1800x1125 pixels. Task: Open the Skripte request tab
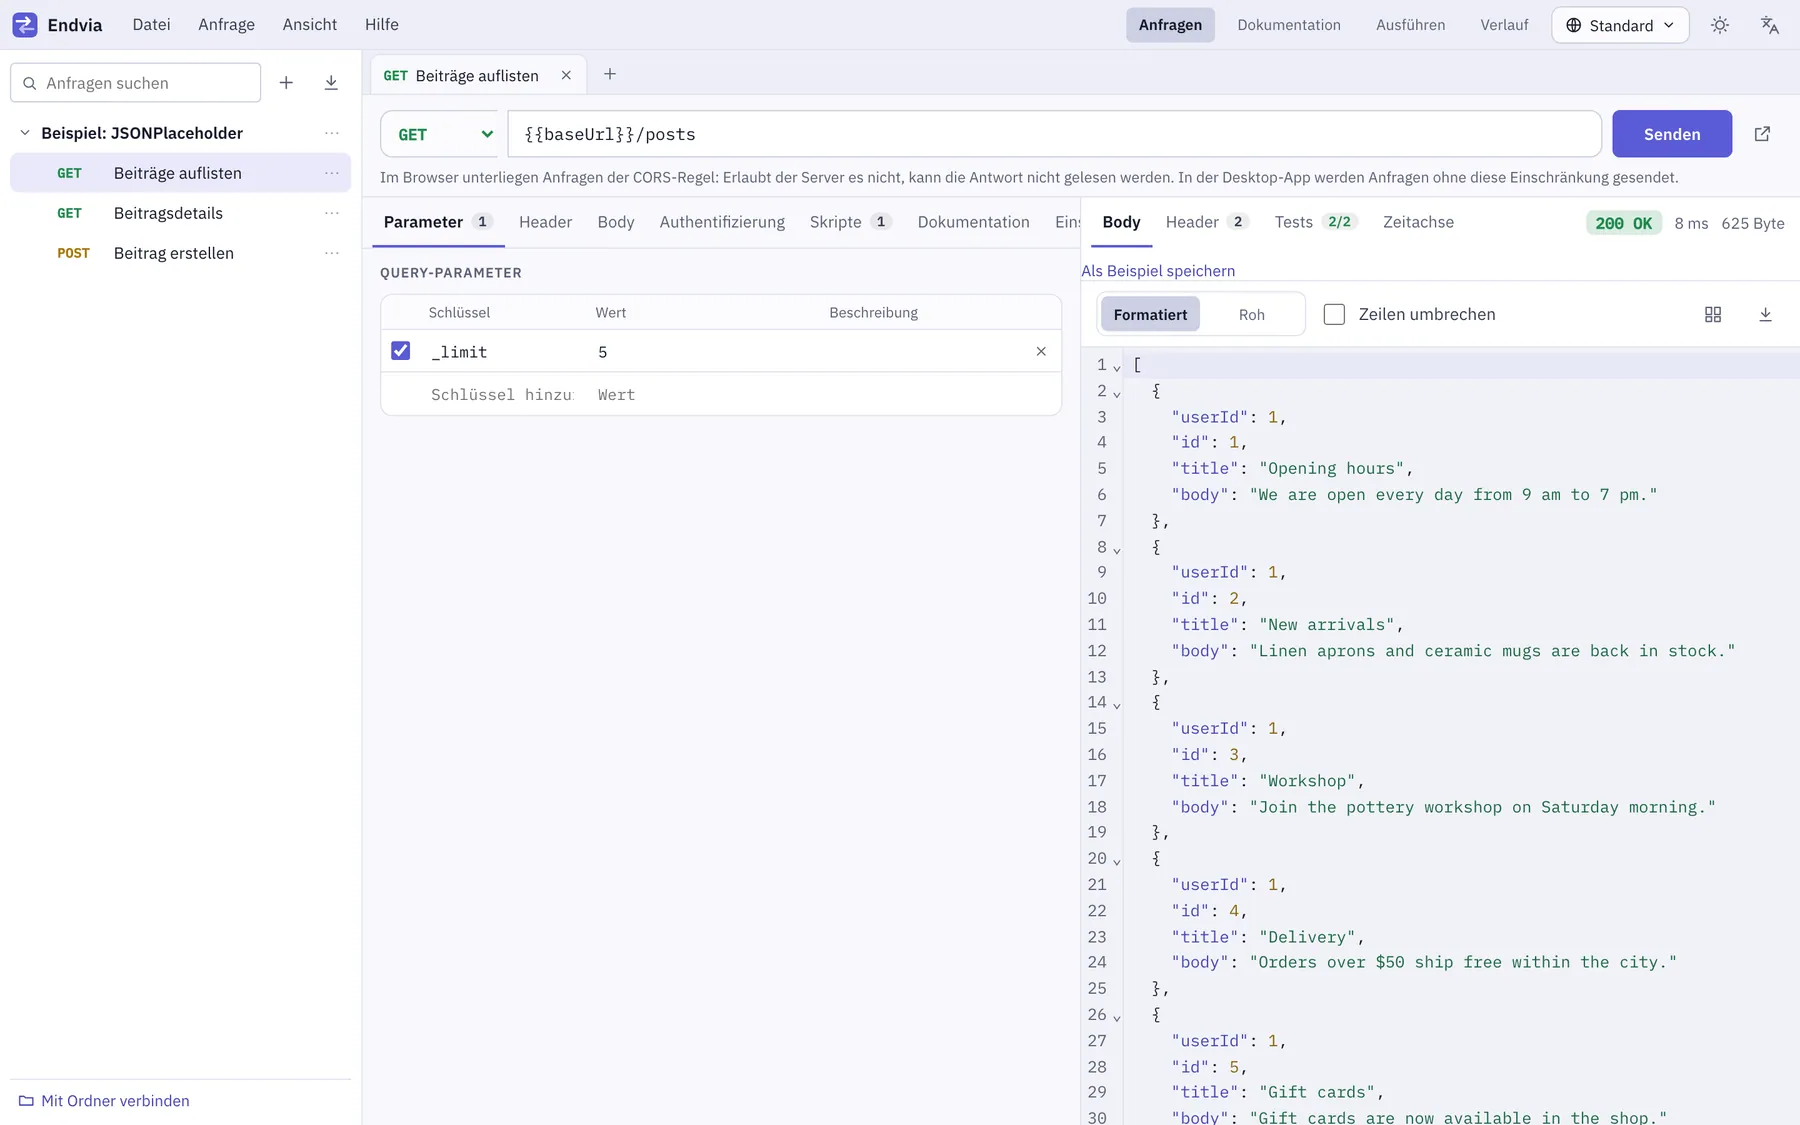850,222
